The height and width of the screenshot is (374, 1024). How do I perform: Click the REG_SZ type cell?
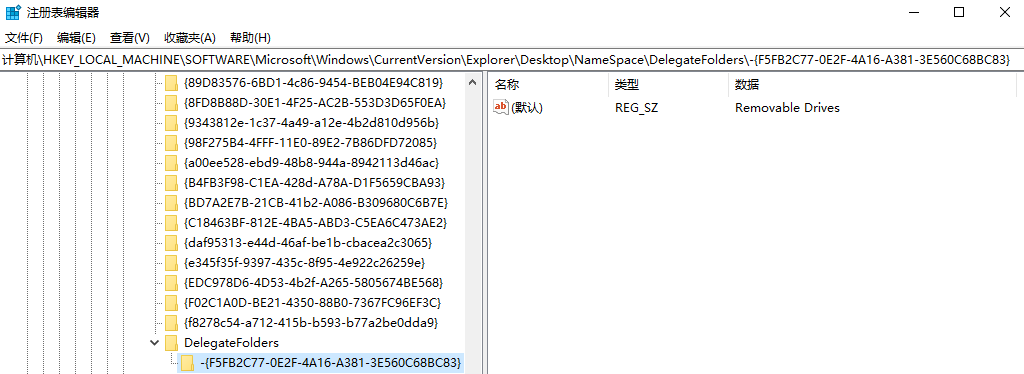click(636, 108)
